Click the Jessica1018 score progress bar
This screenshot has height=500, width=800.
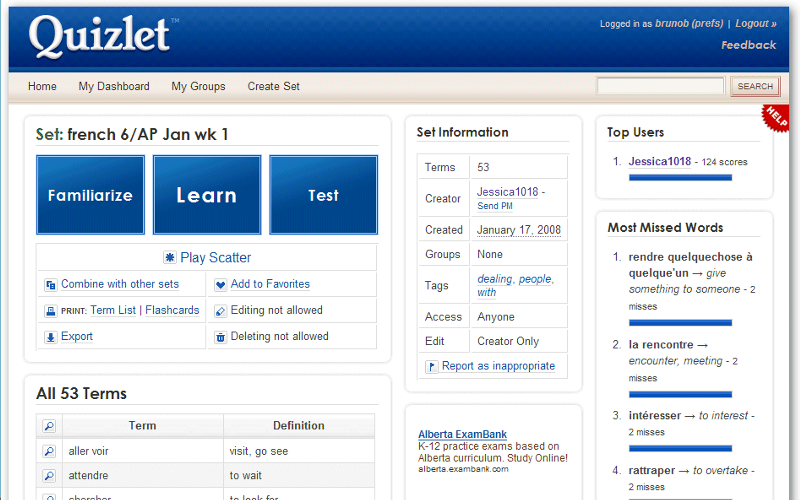680,178
